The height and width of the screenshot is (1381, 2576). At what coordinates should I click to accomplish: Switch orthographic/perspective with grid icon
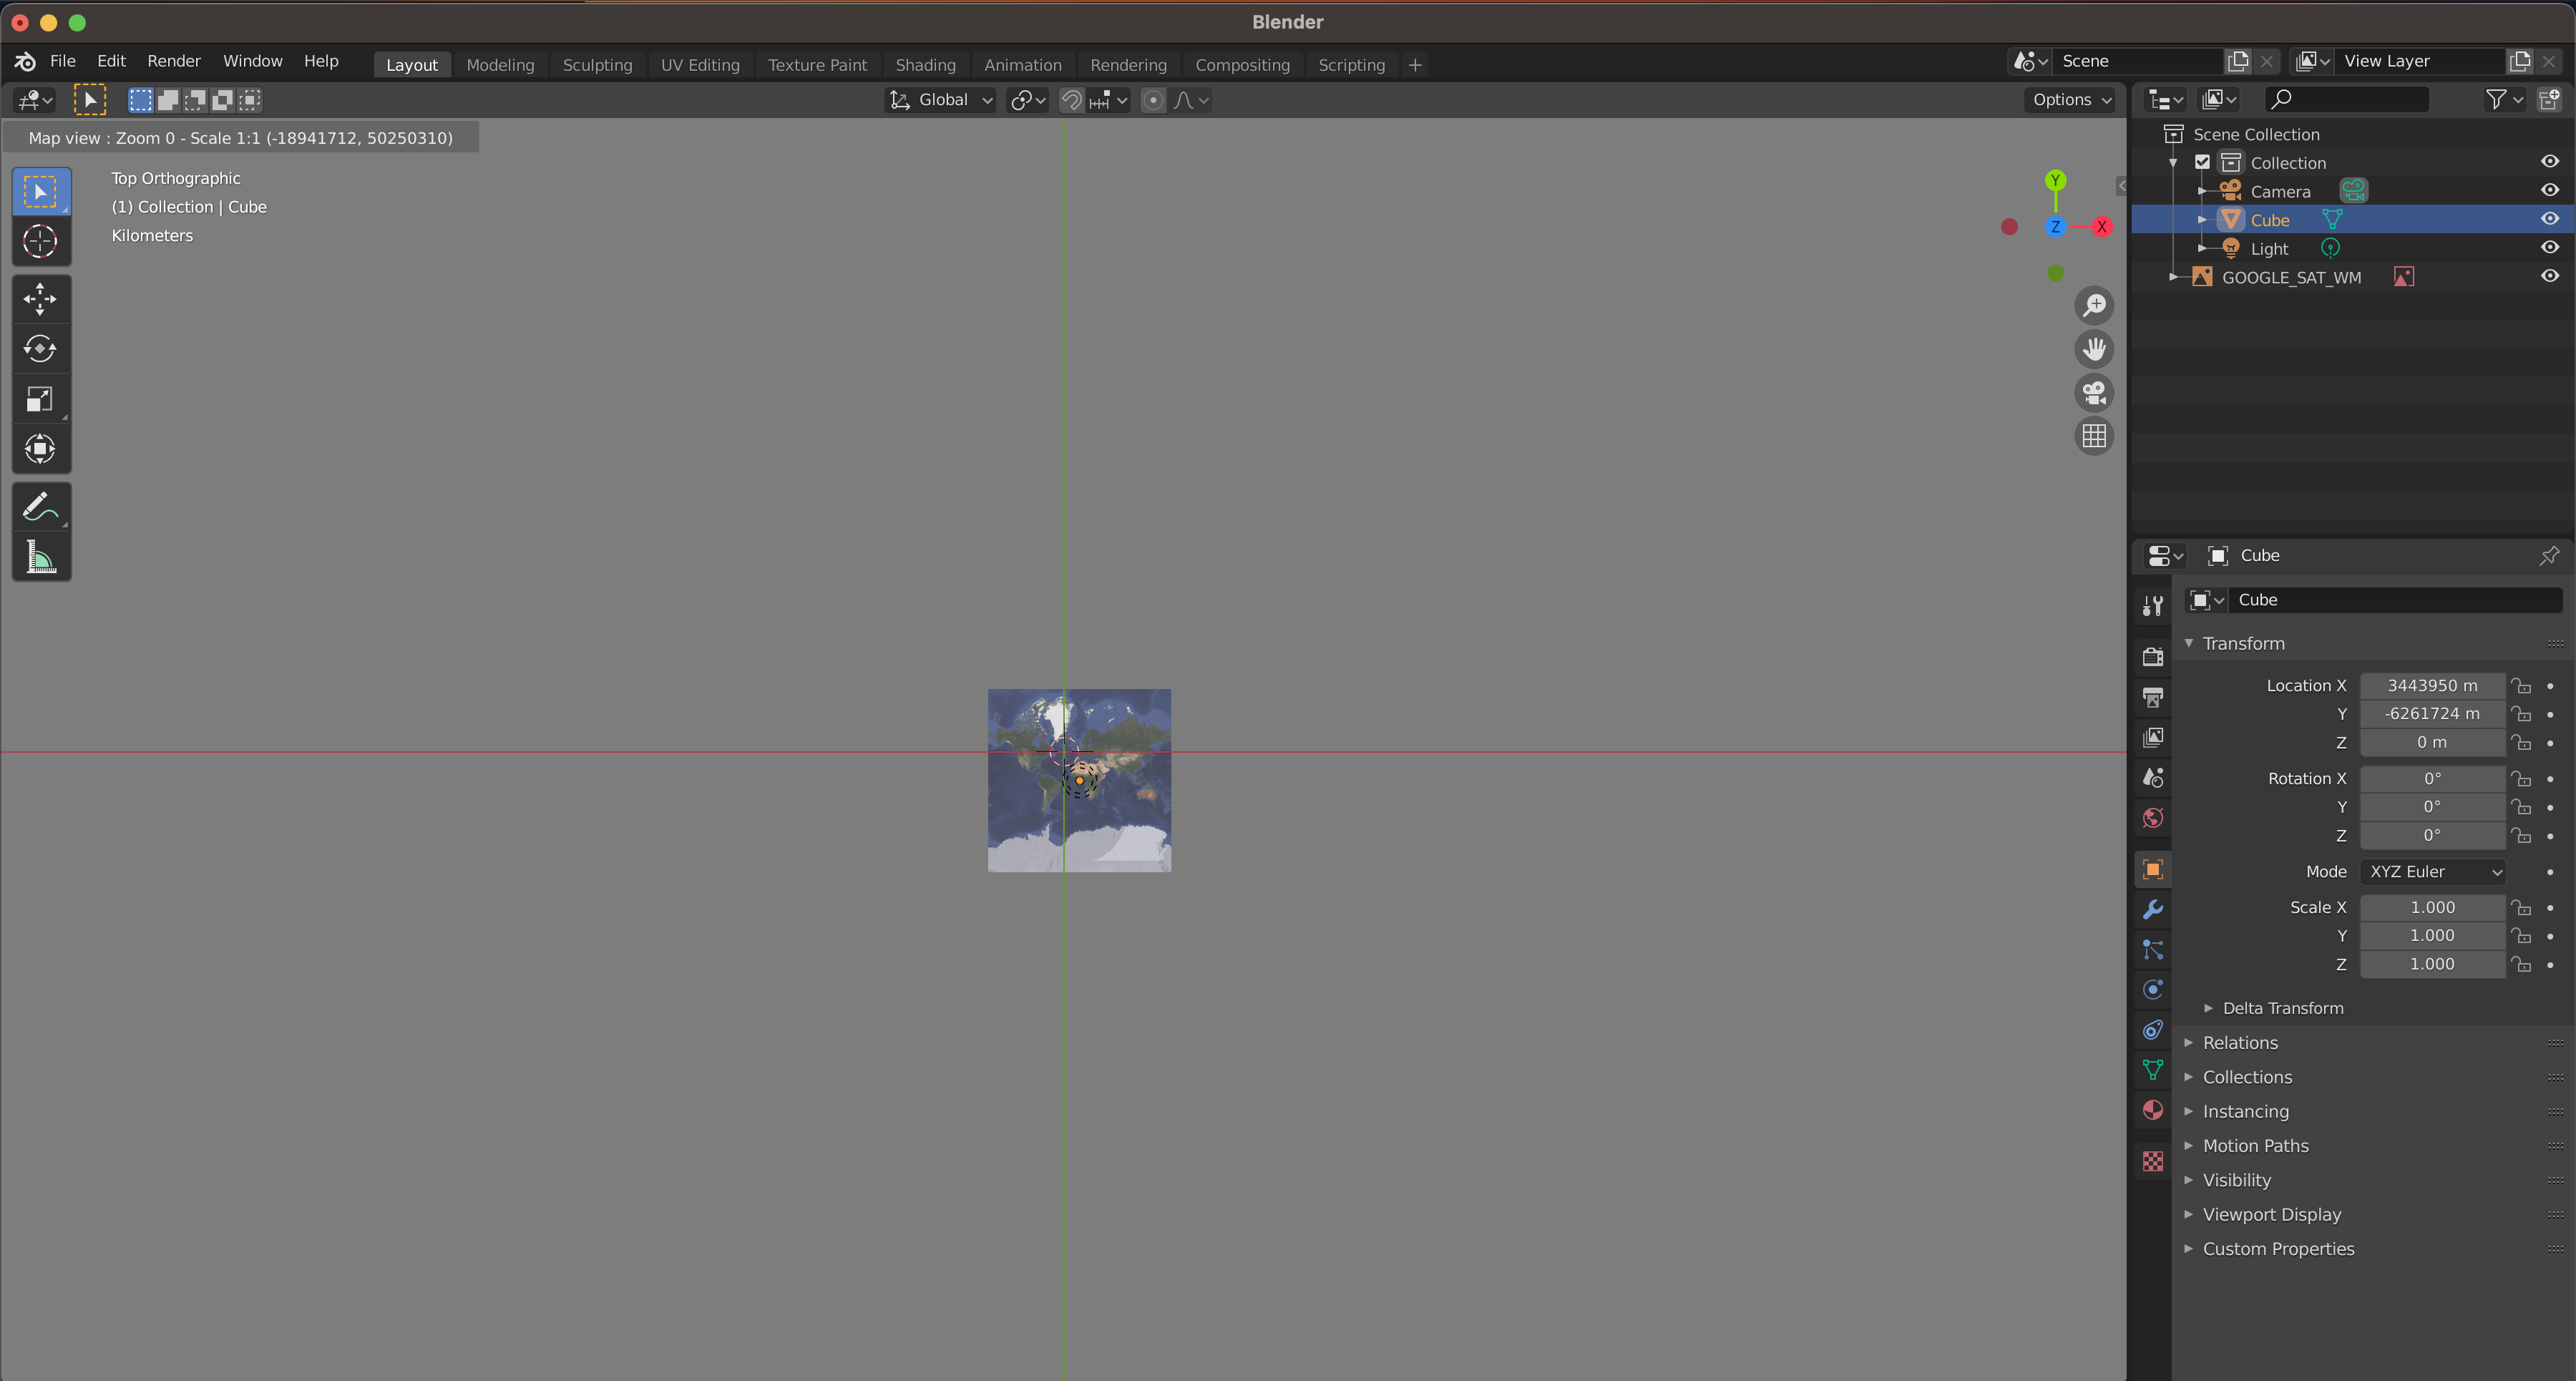click(x=2094, y=436)
